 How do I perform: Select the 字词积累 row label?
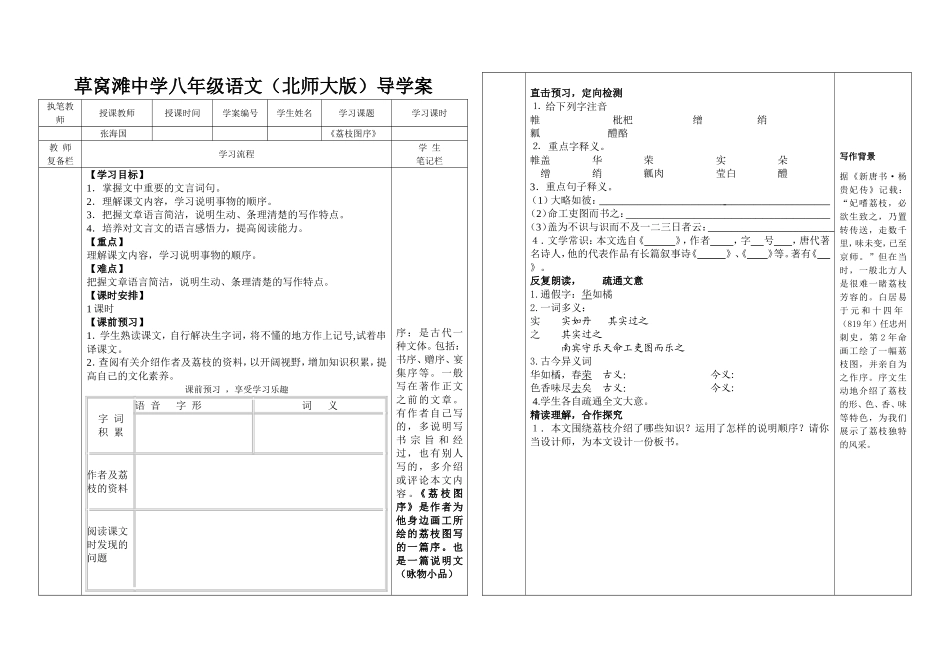click(111, 425)
